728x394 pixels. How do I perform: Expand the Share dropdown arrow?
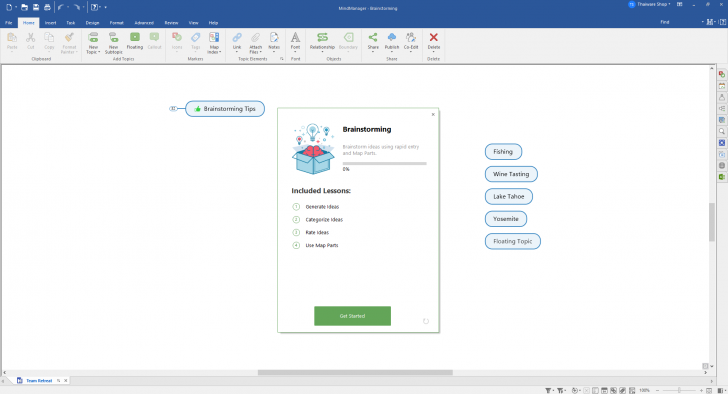pos(373,52)
